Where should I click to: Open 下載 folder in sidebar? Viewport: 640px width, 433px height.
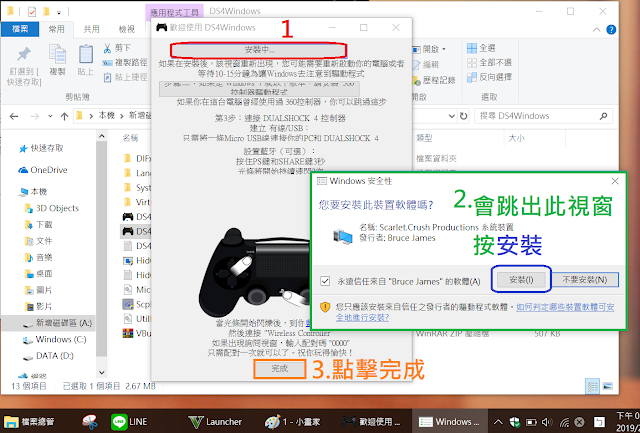39,225
